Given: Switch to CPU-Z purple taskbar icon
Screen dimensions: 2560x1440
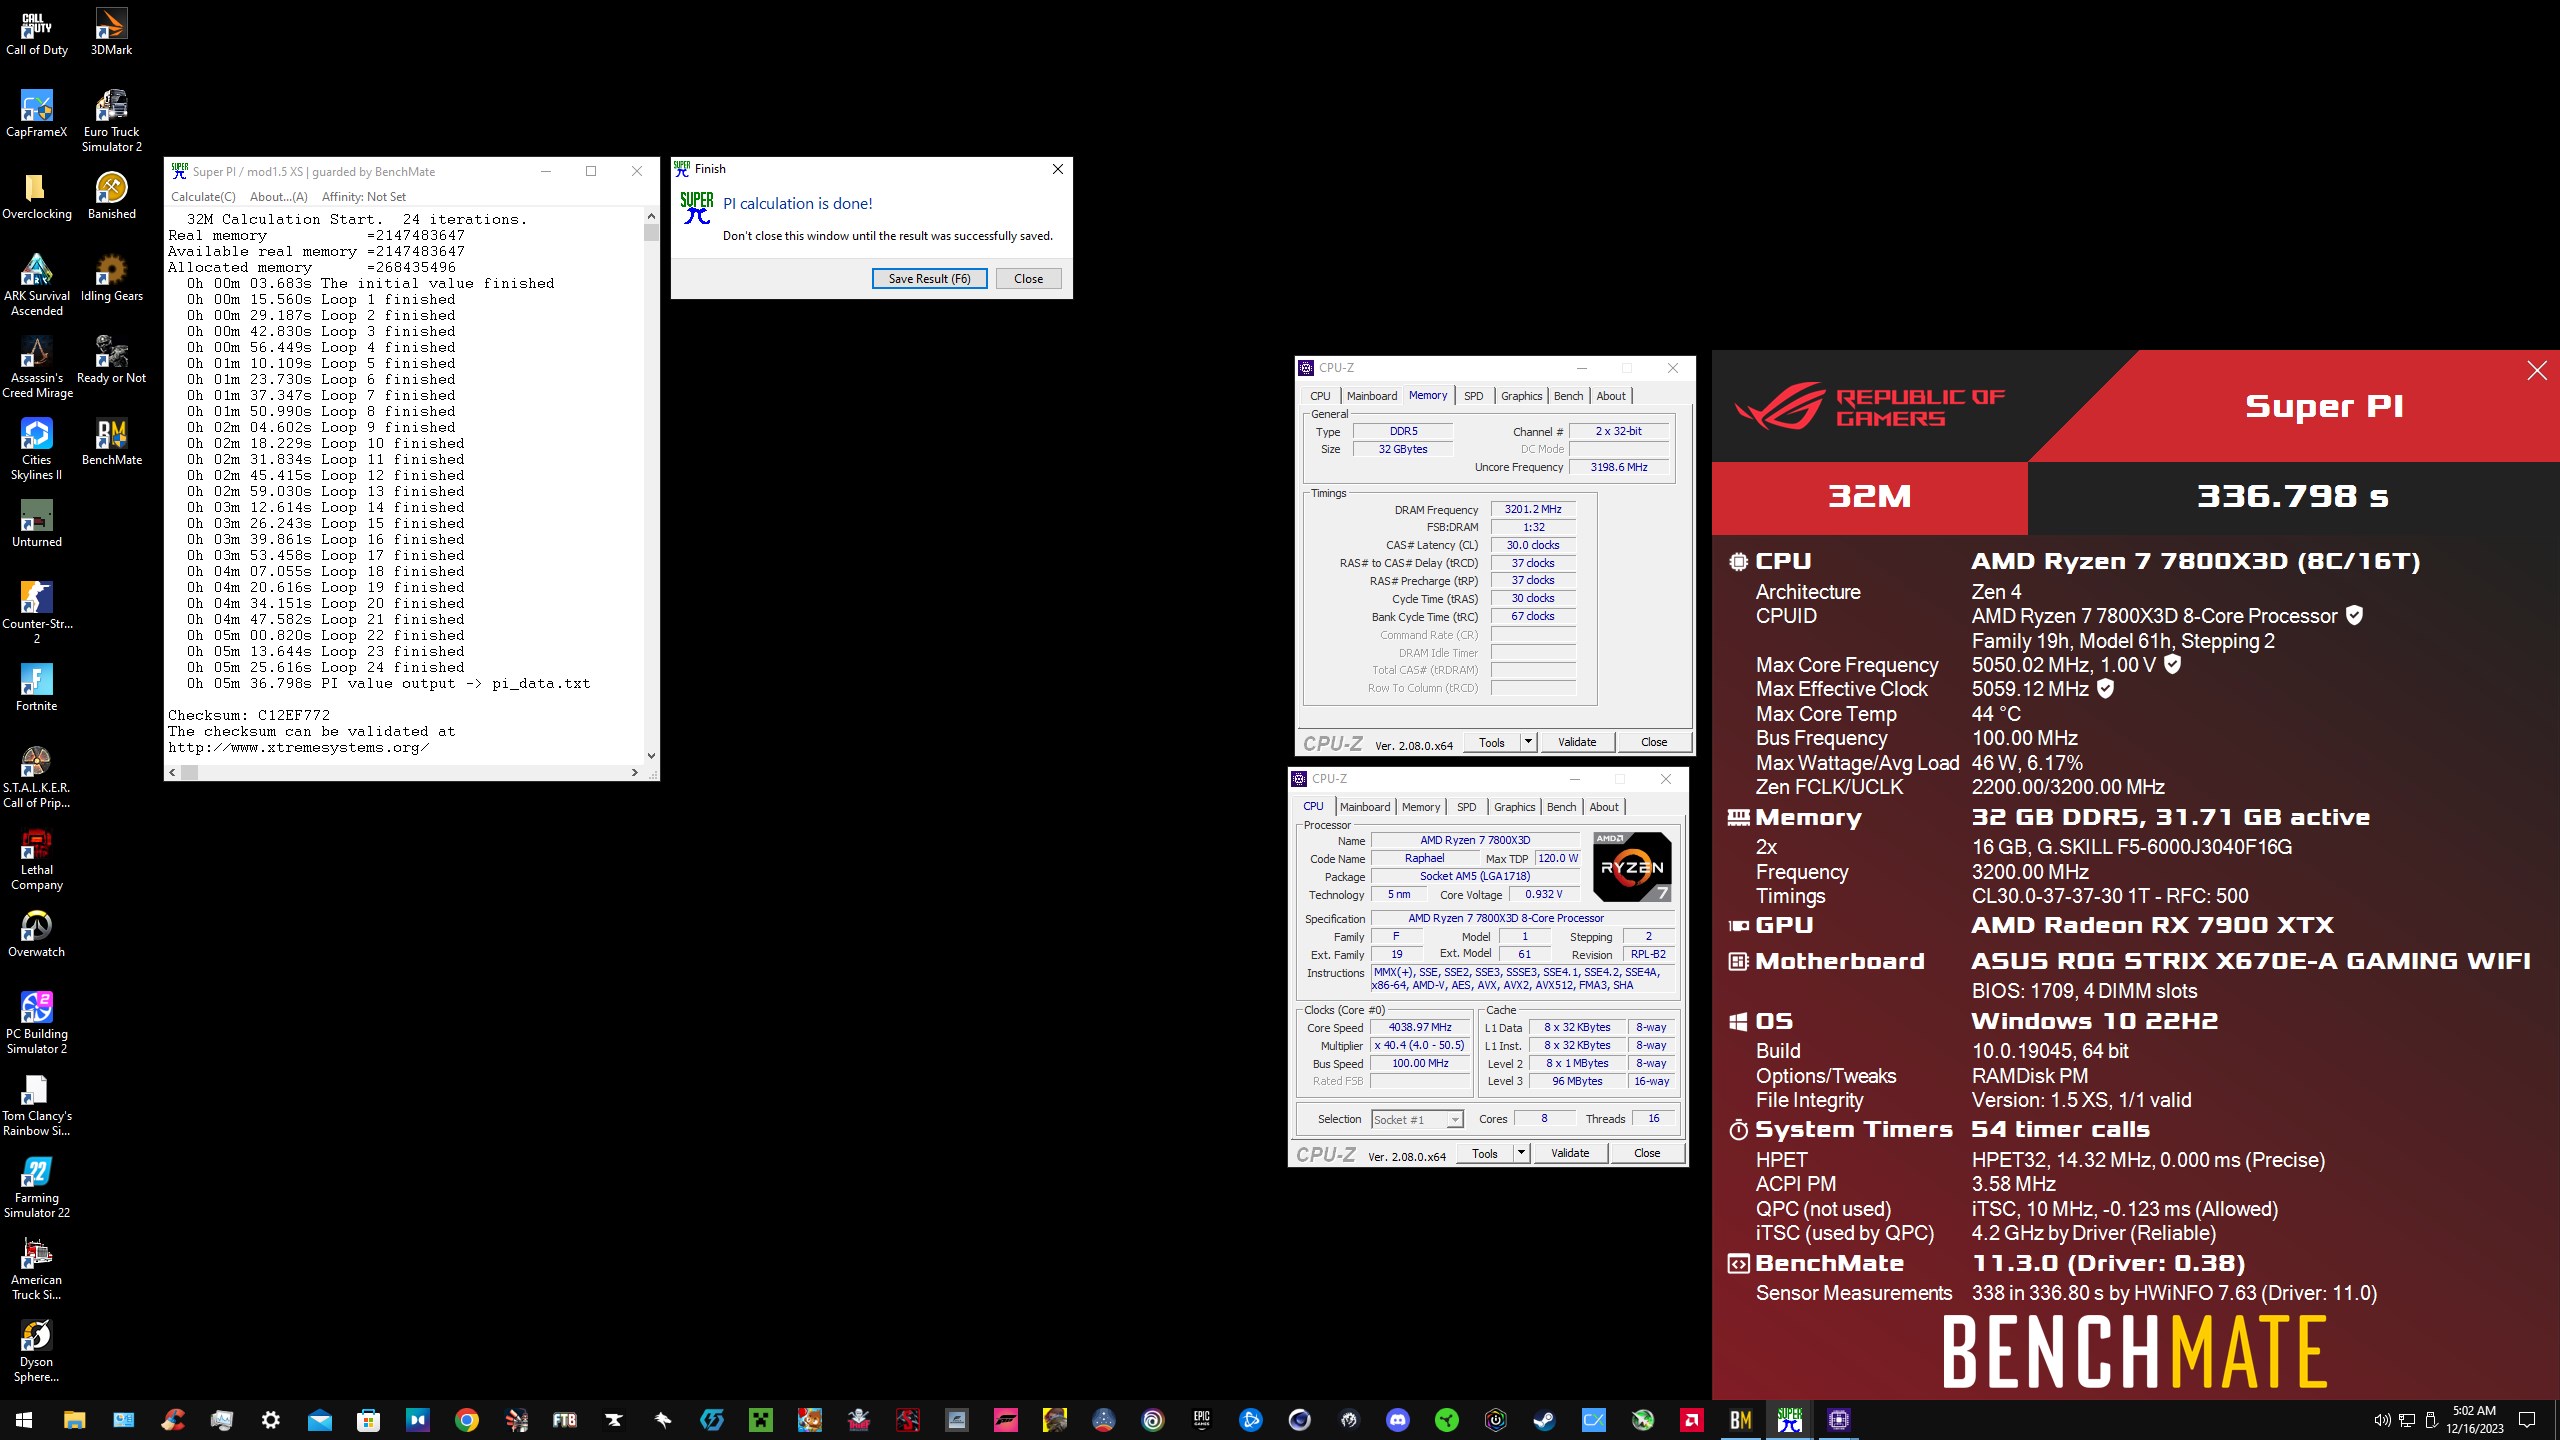Looking at the screenshot, I should (1838, 1420).
